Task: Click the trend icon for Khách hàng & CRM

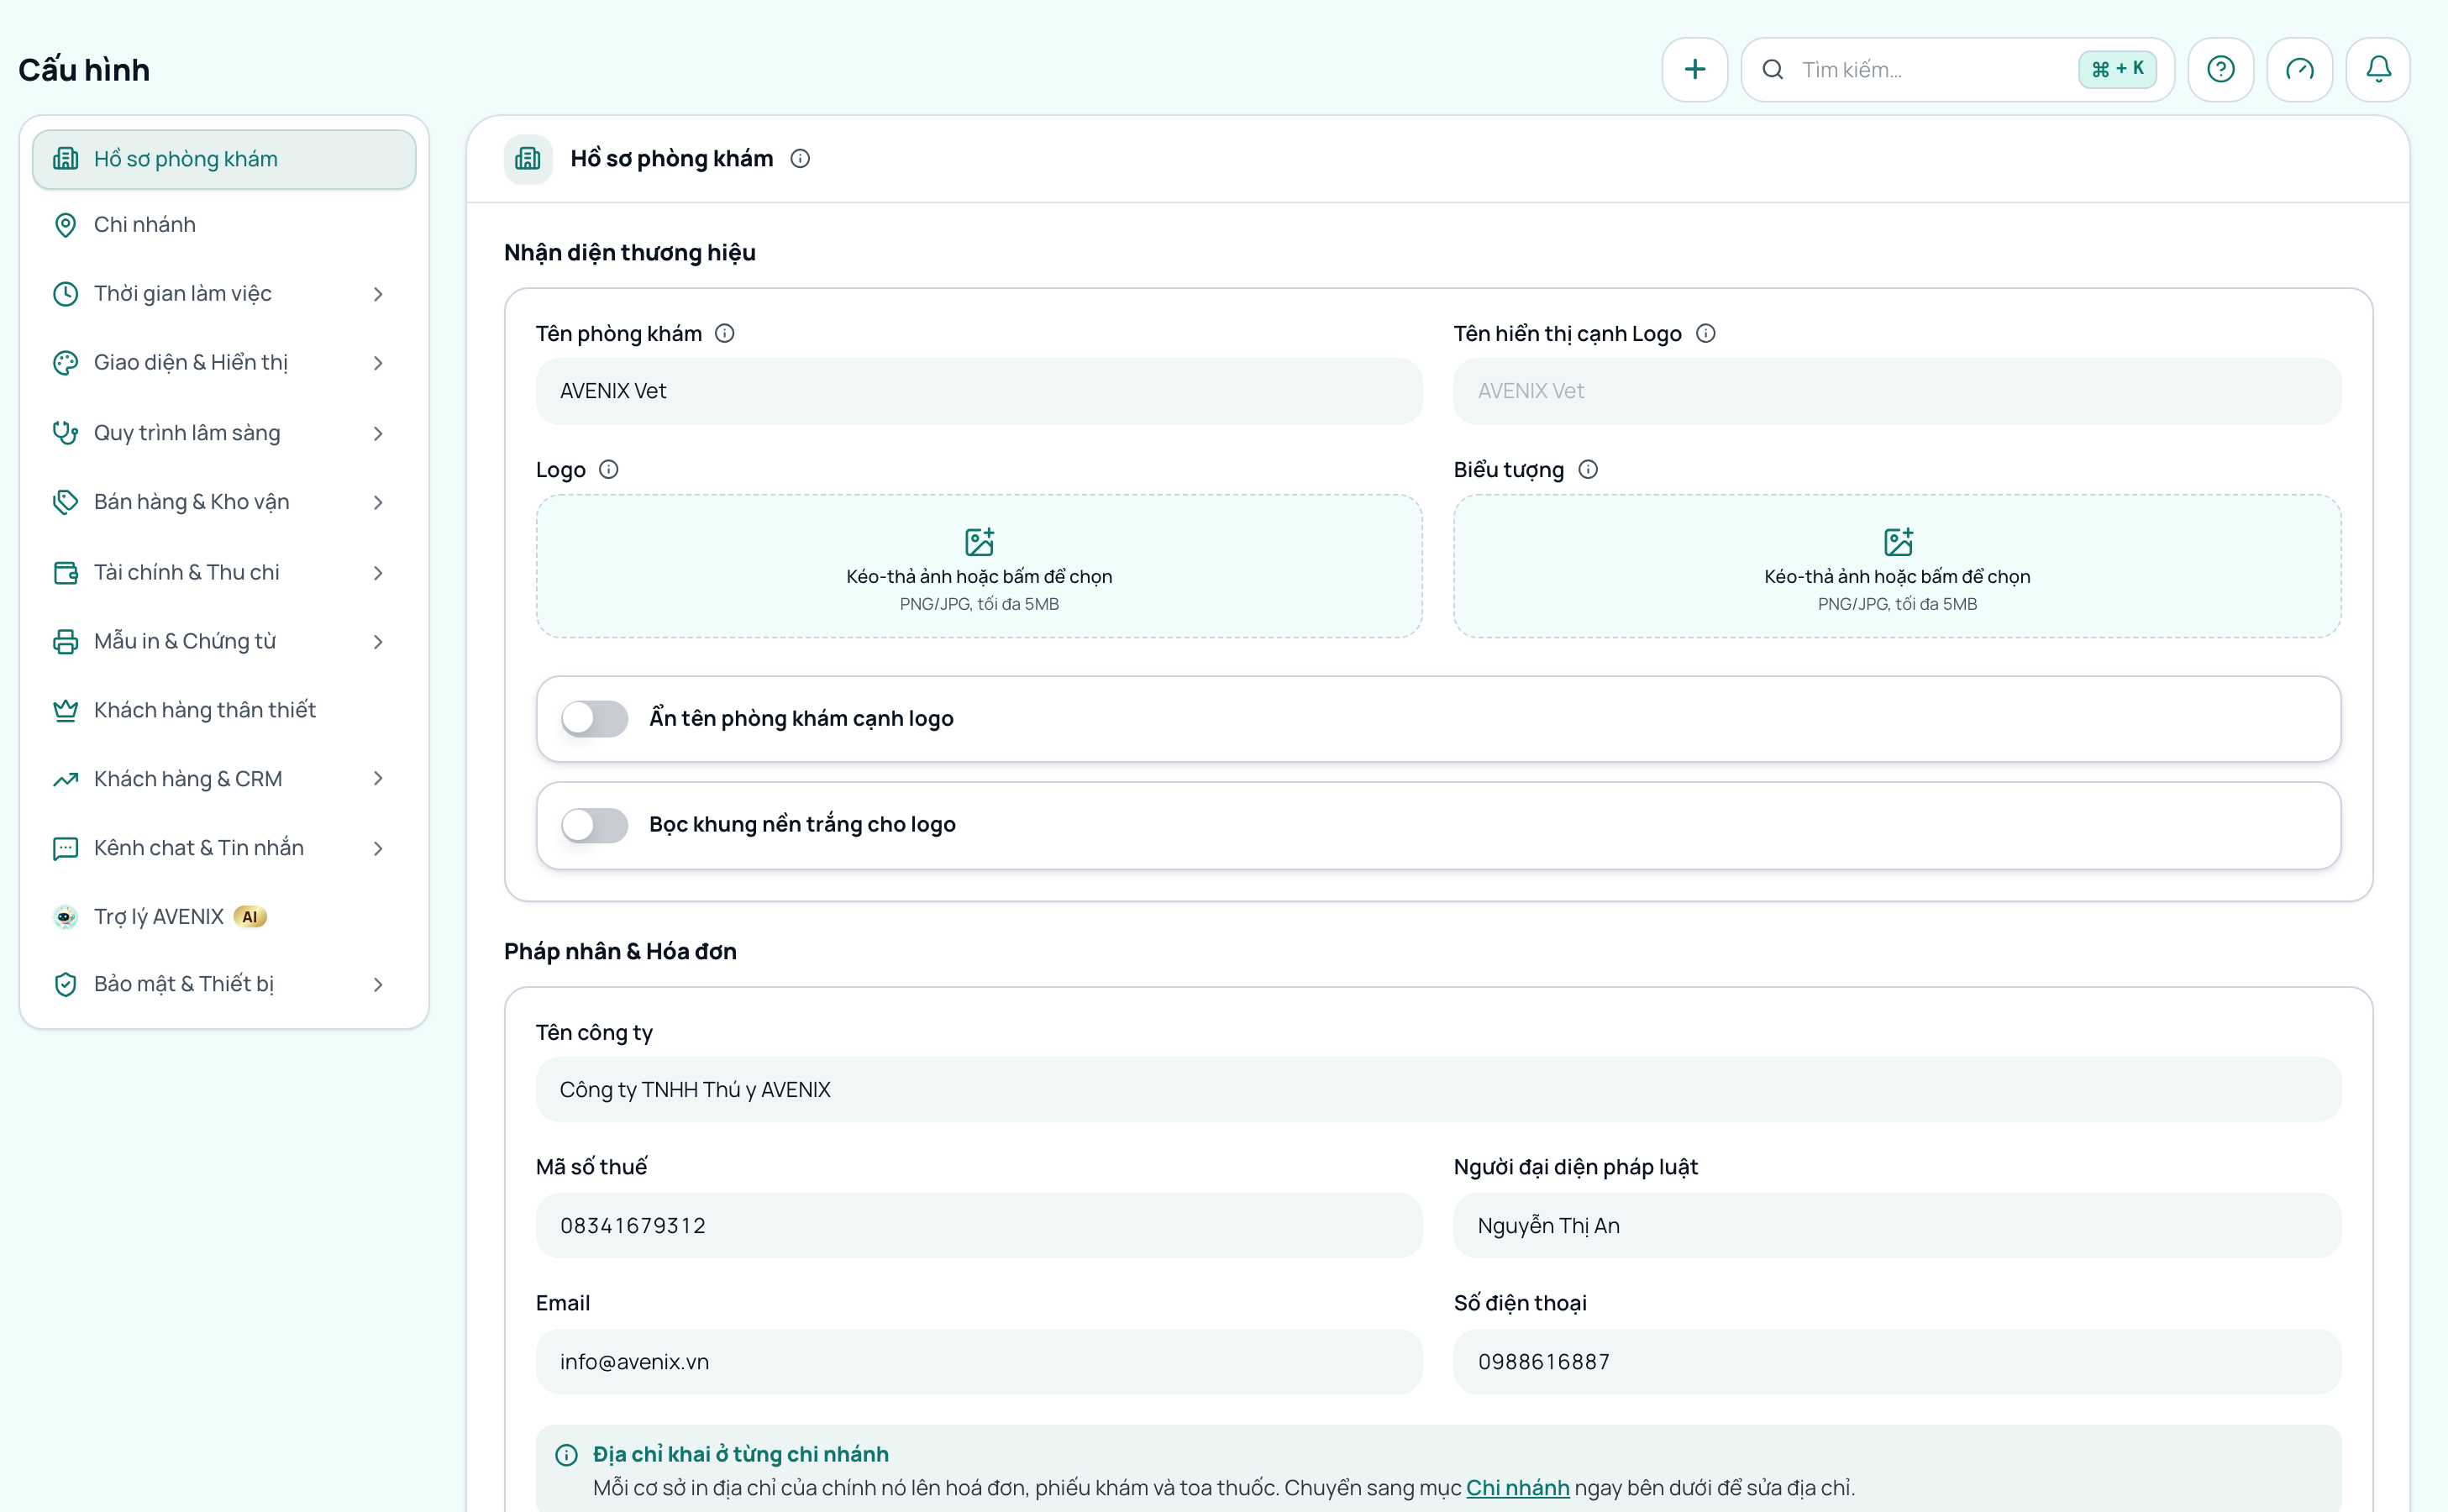Action: click(x=66, y=779)
